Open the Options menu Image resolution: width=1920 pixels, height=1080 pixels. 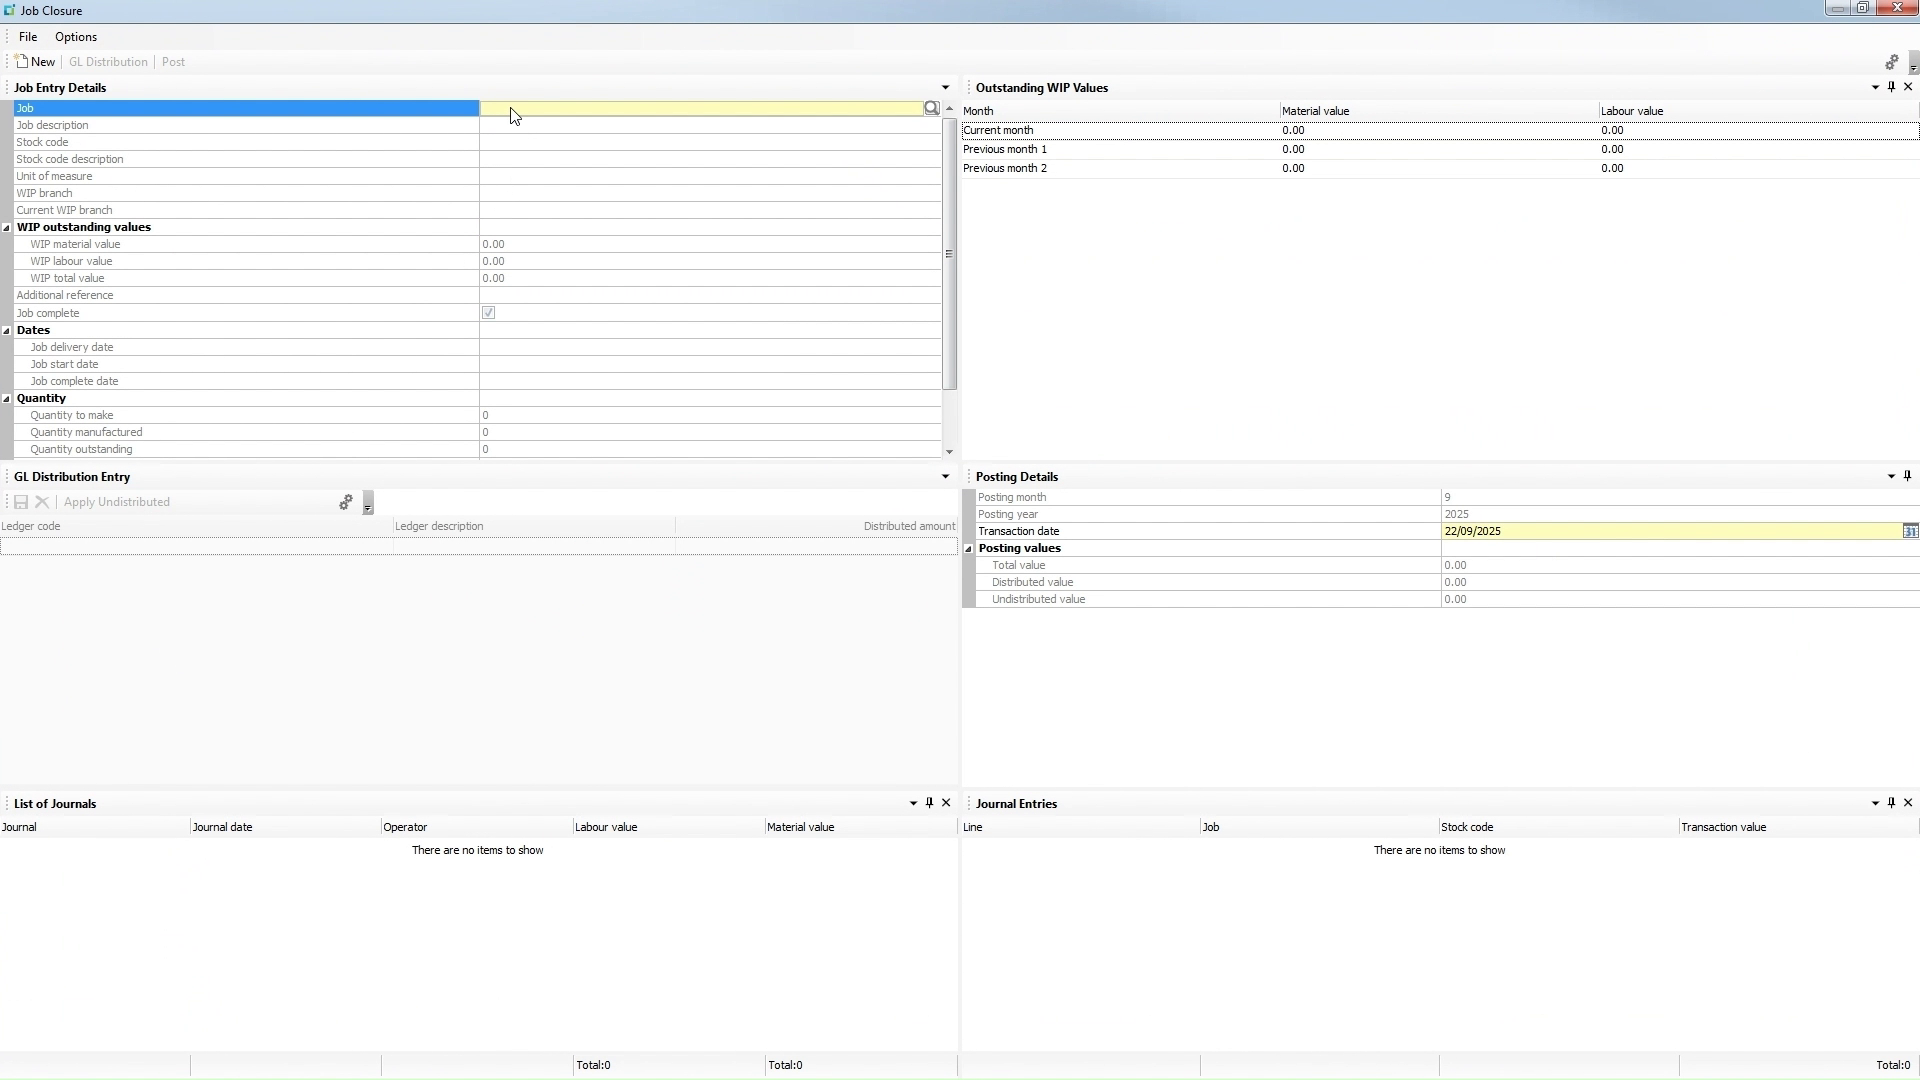[x=76, y=36]
